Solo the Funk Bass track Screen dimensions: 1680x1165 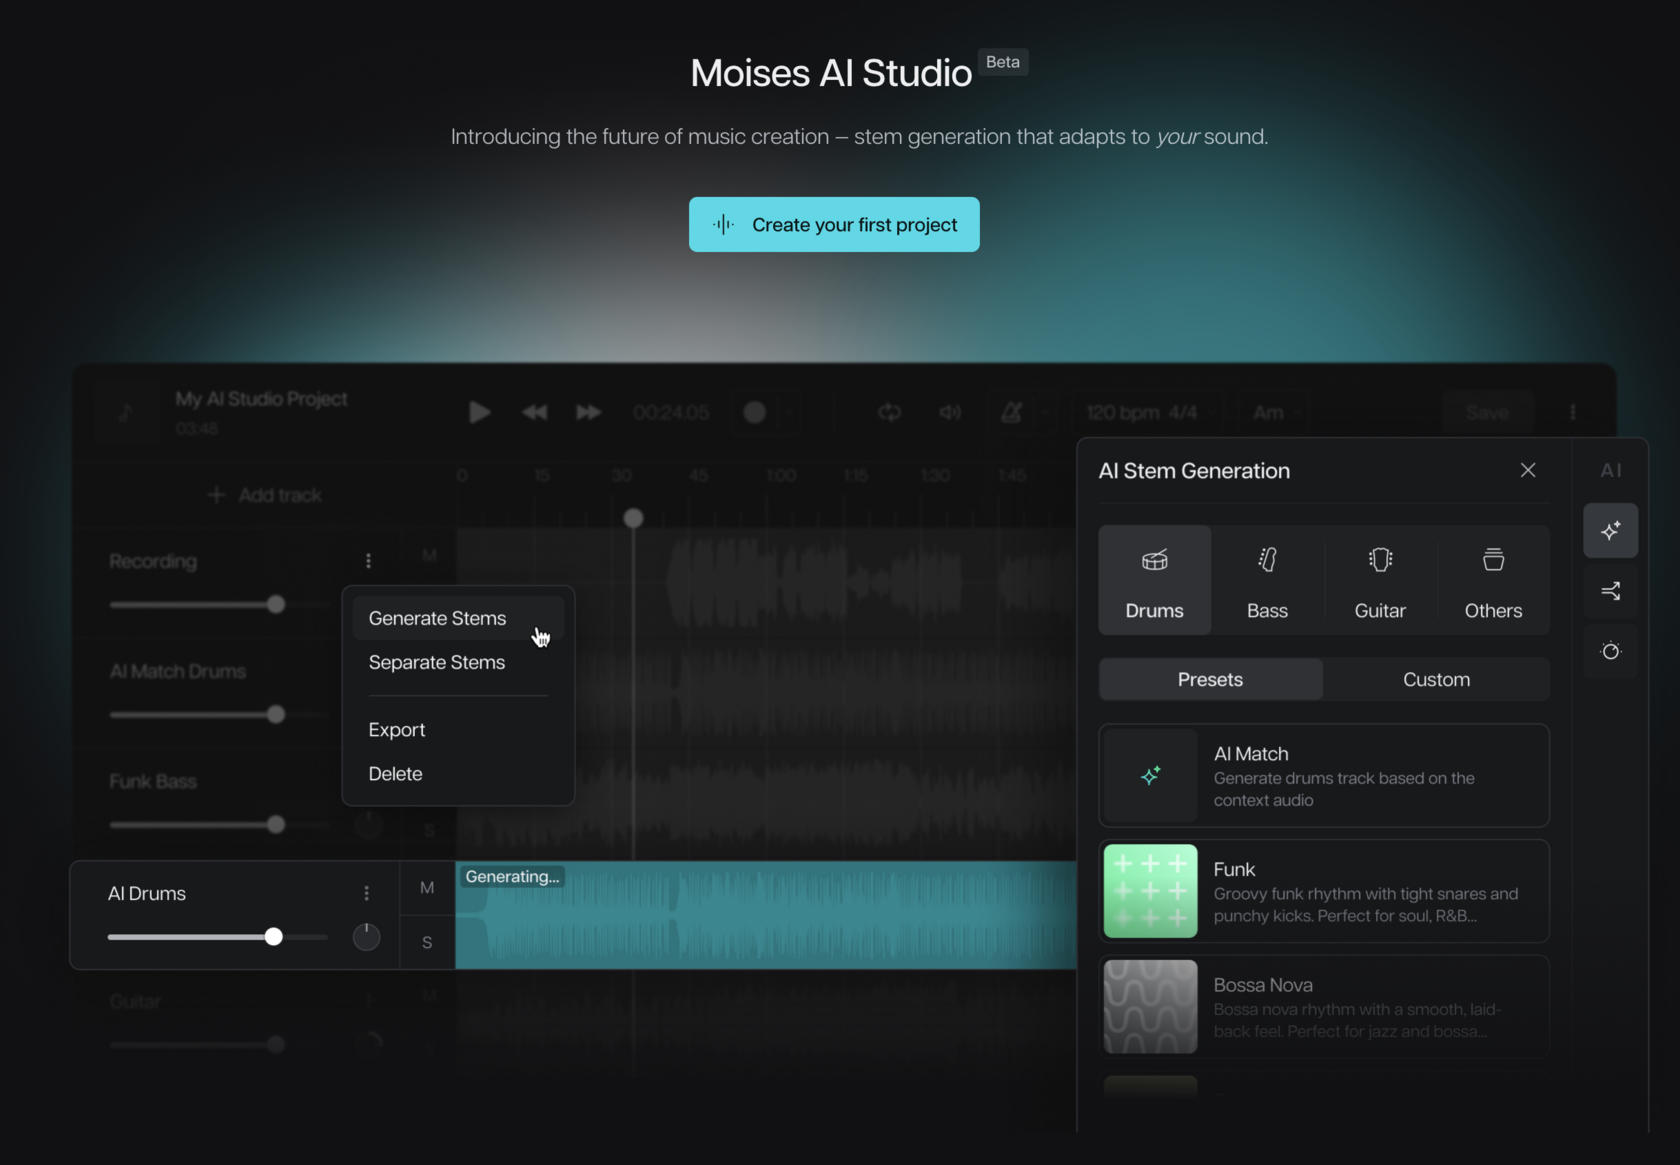click(429, 831)
